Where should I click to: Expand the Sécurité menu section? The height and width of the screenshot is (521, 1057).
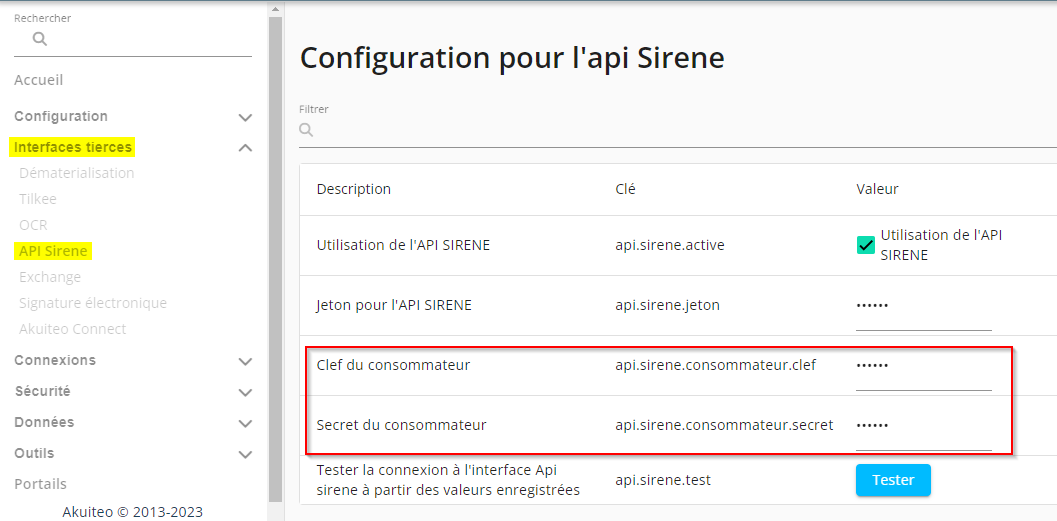point(245,392)
